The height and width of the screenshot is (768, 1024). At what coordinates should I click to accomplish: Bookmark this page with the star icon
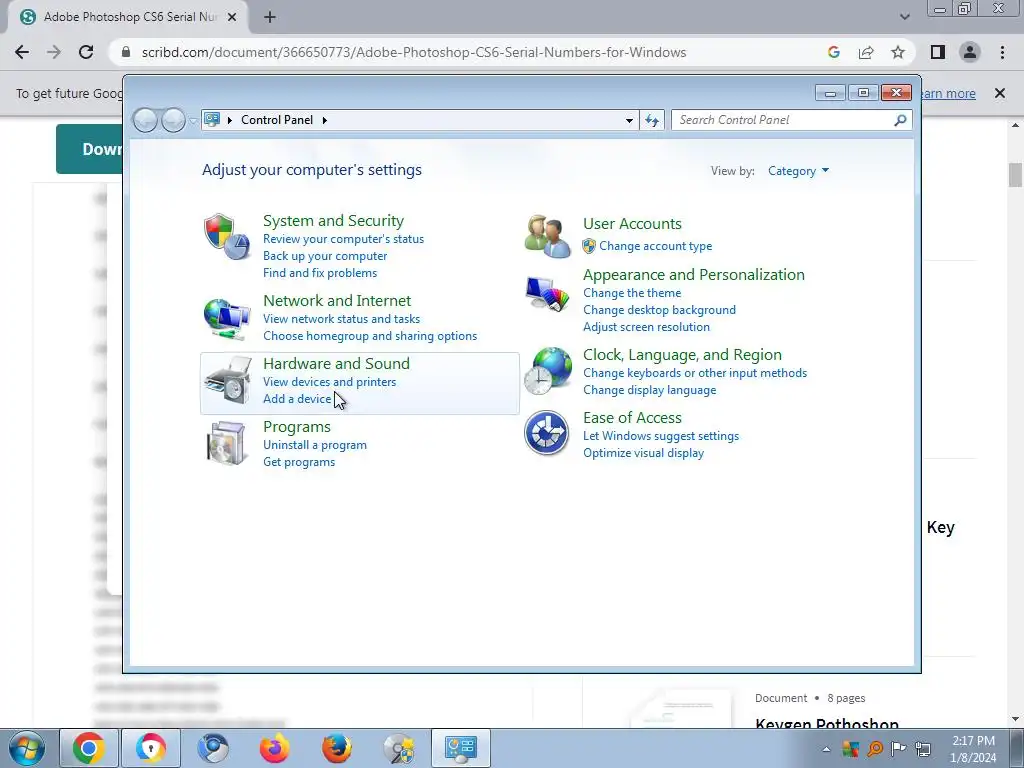click(x=898, y=52)
